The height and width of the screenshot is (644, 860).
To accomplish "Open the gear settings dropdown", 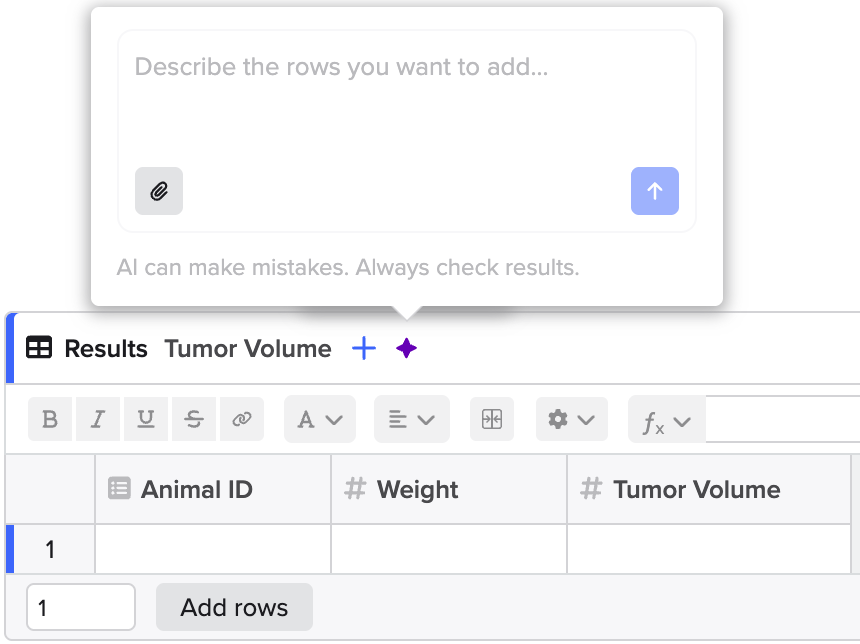I will [x=571, y=420].
